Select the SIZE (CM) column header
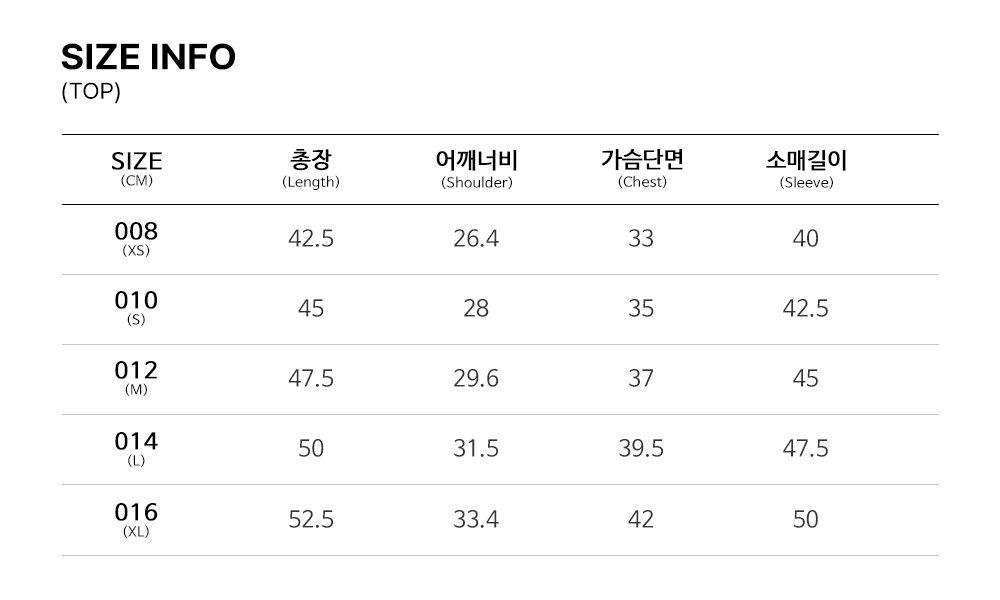The image size is (1000, 600). click(x=136, y=168)
